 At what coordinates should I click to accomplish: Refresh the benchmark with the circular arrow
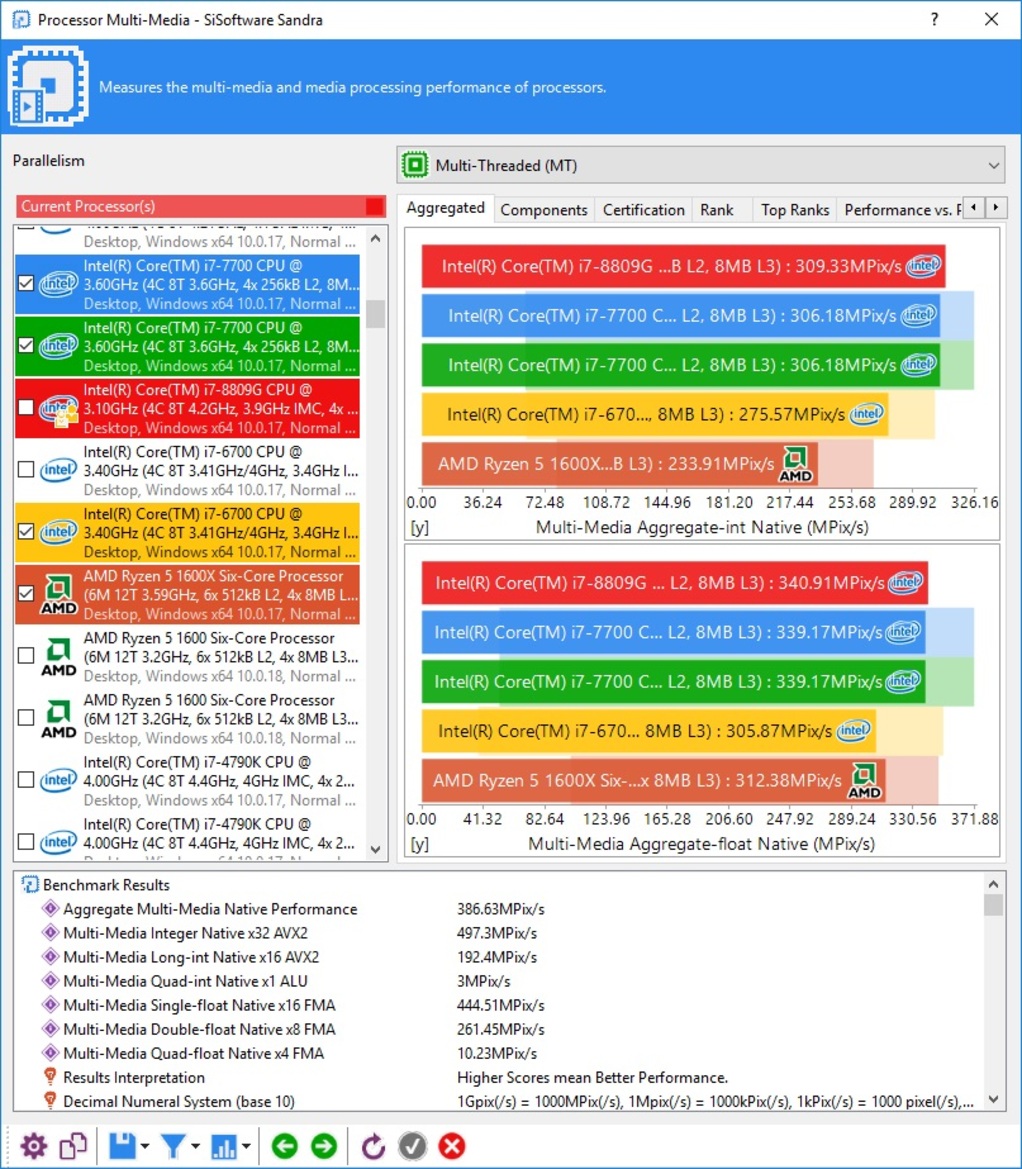coord(373,1146)
